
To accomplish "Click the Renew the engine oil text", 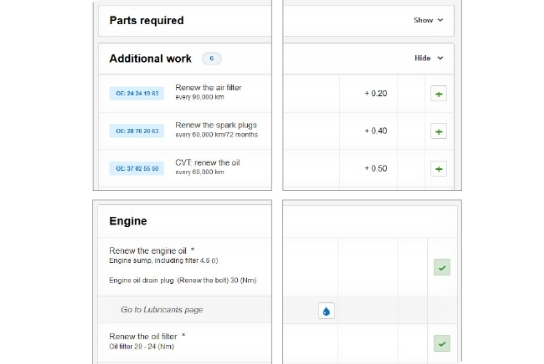I will pos(148,251).
